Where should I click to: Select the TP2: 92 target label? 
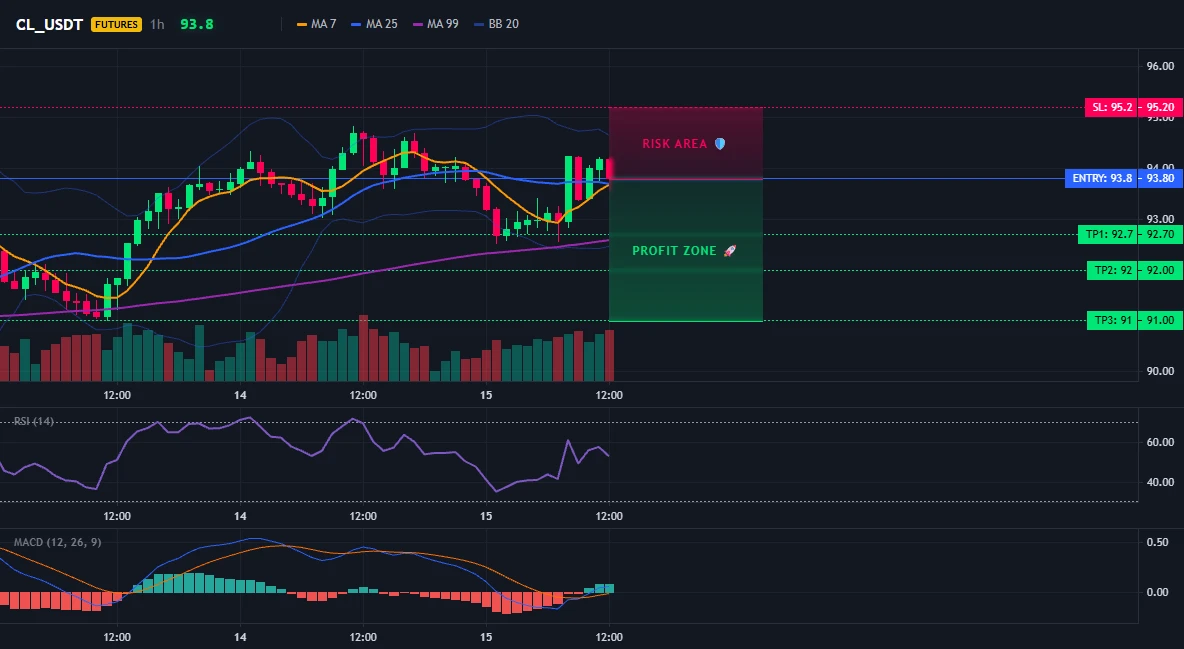tap(1112, 270)
